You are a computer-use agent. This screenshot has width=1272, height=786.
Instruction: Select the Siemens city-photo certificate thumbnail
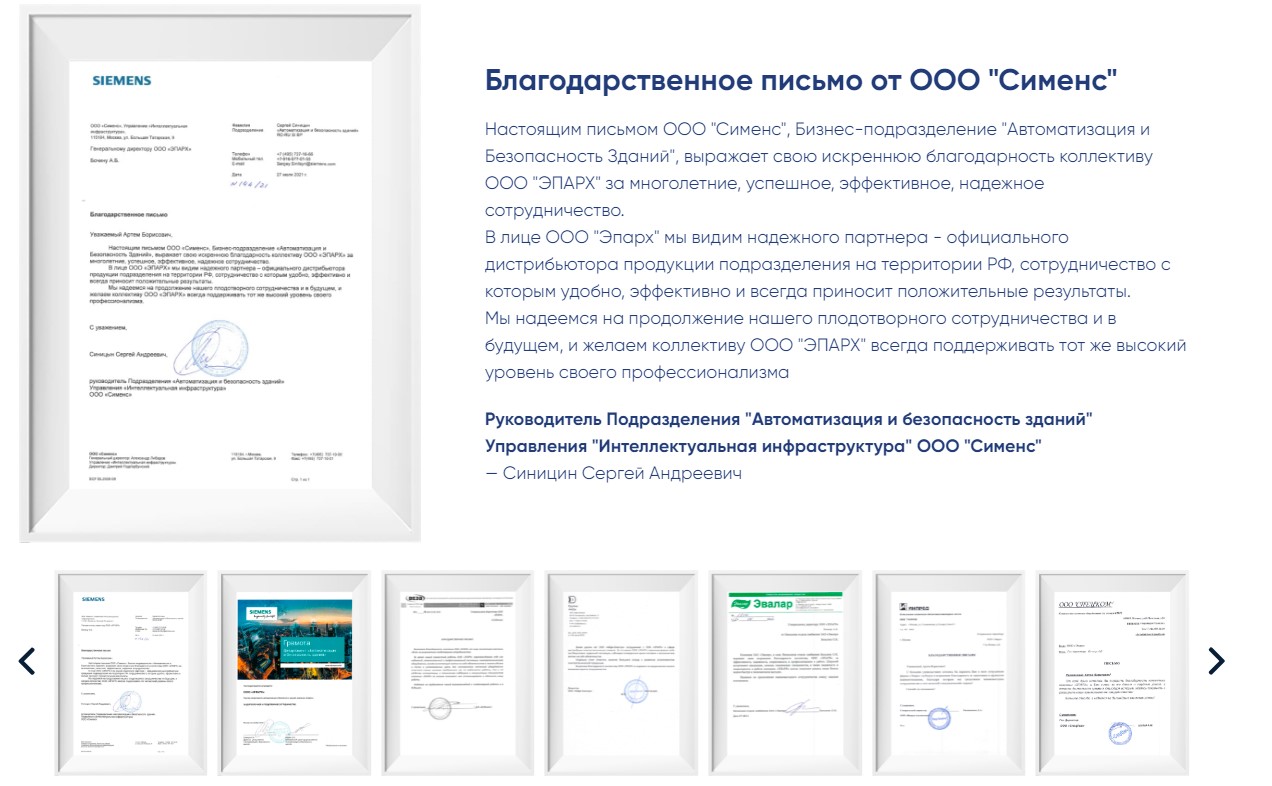point(294,672)
